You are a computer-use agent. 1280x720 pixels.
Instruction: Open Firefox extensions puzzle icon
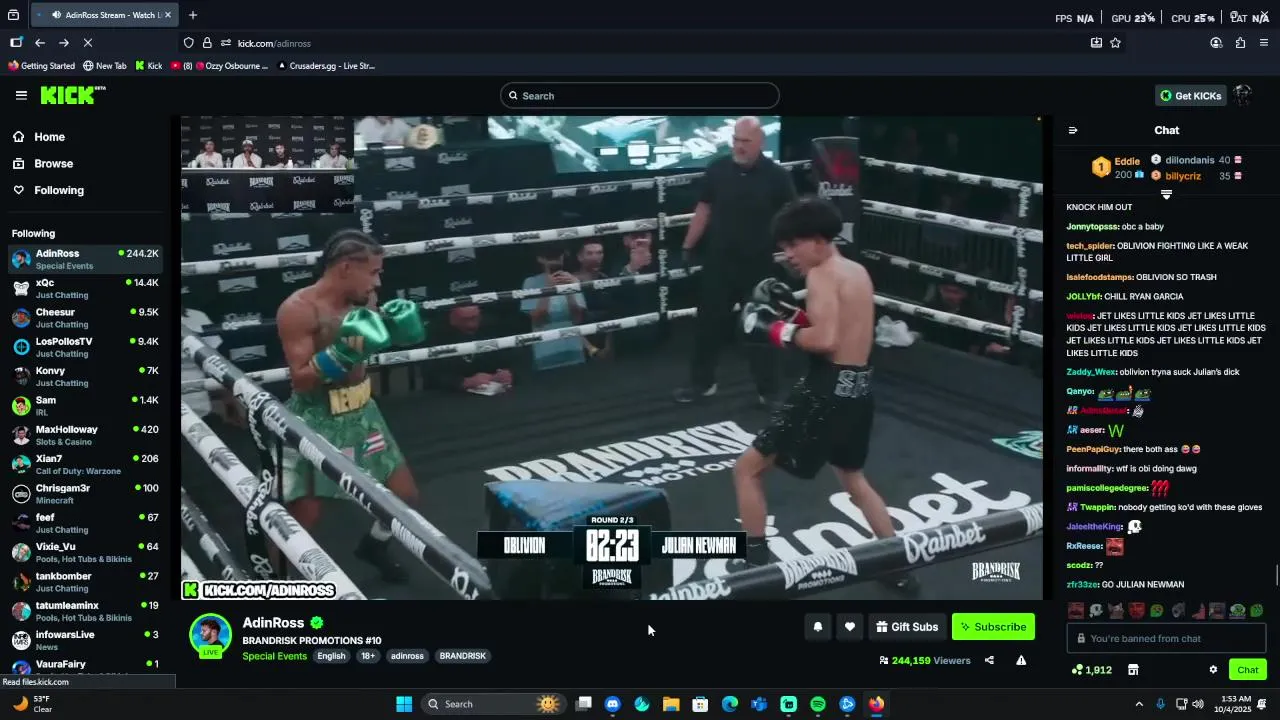tap(1240, 43)
